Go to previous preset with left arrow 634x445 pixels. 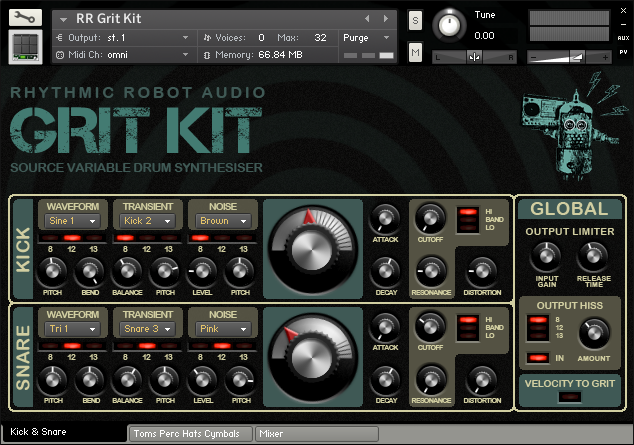click(x=367, y=19)
